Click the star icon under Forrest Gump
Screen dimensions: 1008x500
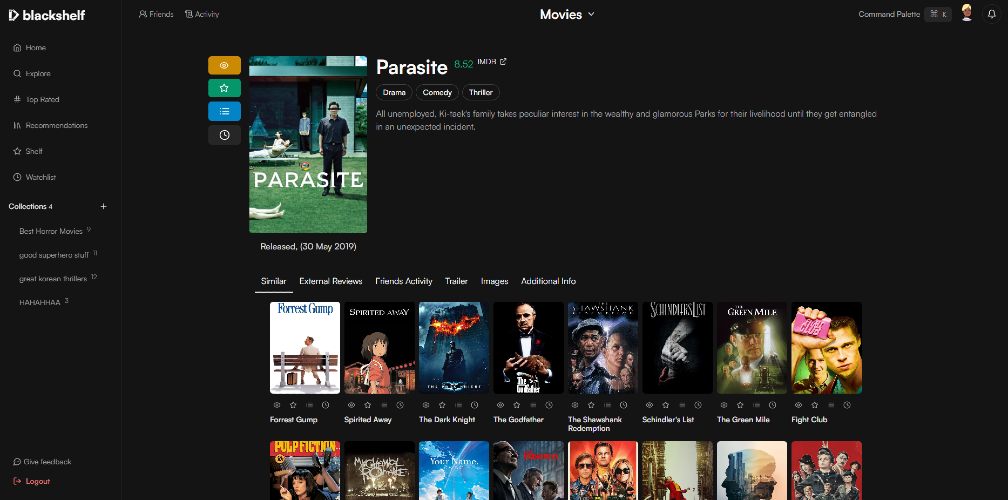293,405
